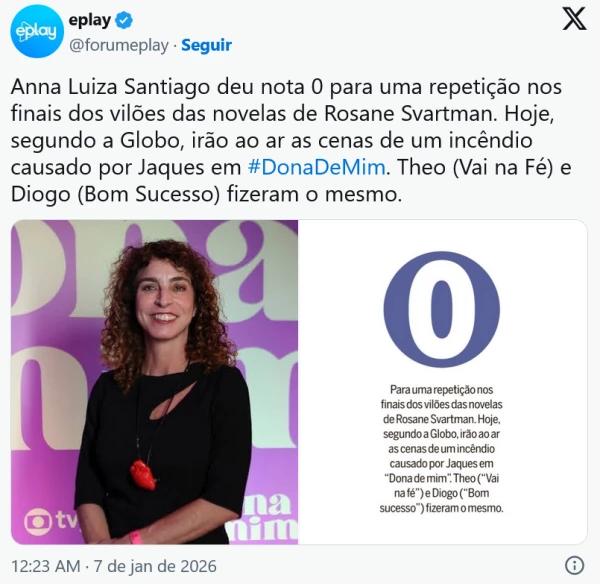Click the newspaper clipping text block
The image size is (600, 584).
point(442,449)
